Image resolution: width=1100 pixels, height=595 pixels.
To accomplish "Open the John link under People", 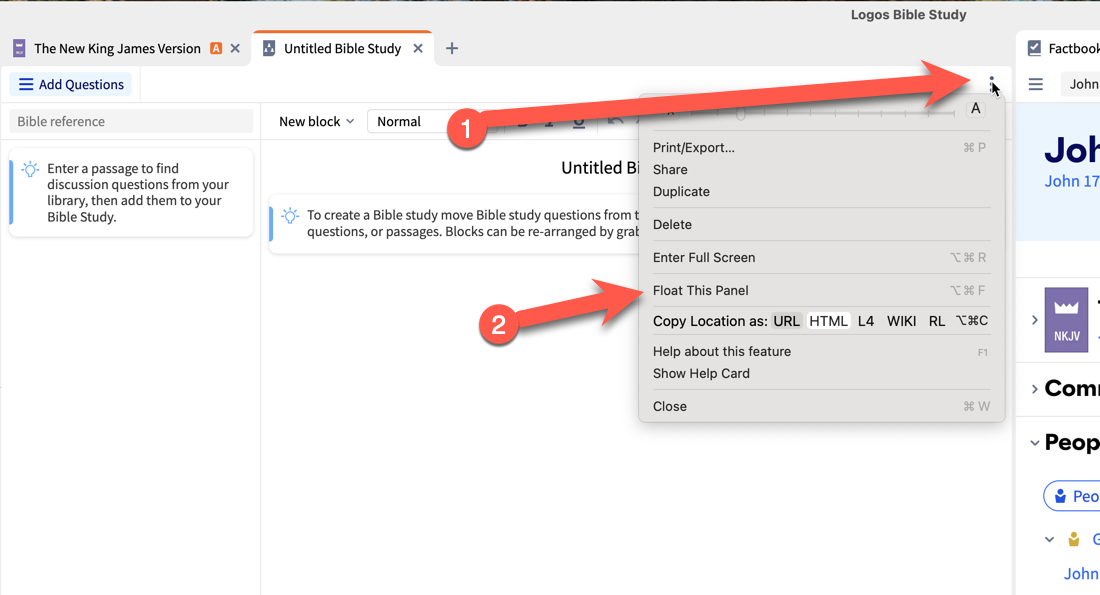I will point(1081,574).
